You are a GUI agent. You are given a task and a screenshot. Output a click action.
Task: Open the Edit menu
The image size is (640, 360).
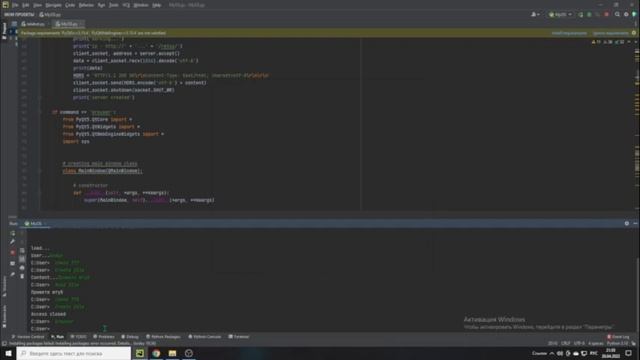pos(25,5)
